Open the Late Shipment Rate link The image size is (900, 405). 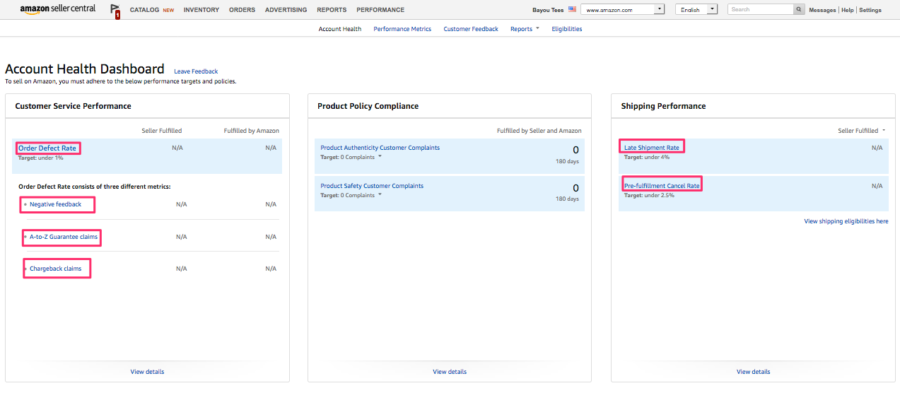[x=651, y=147]
